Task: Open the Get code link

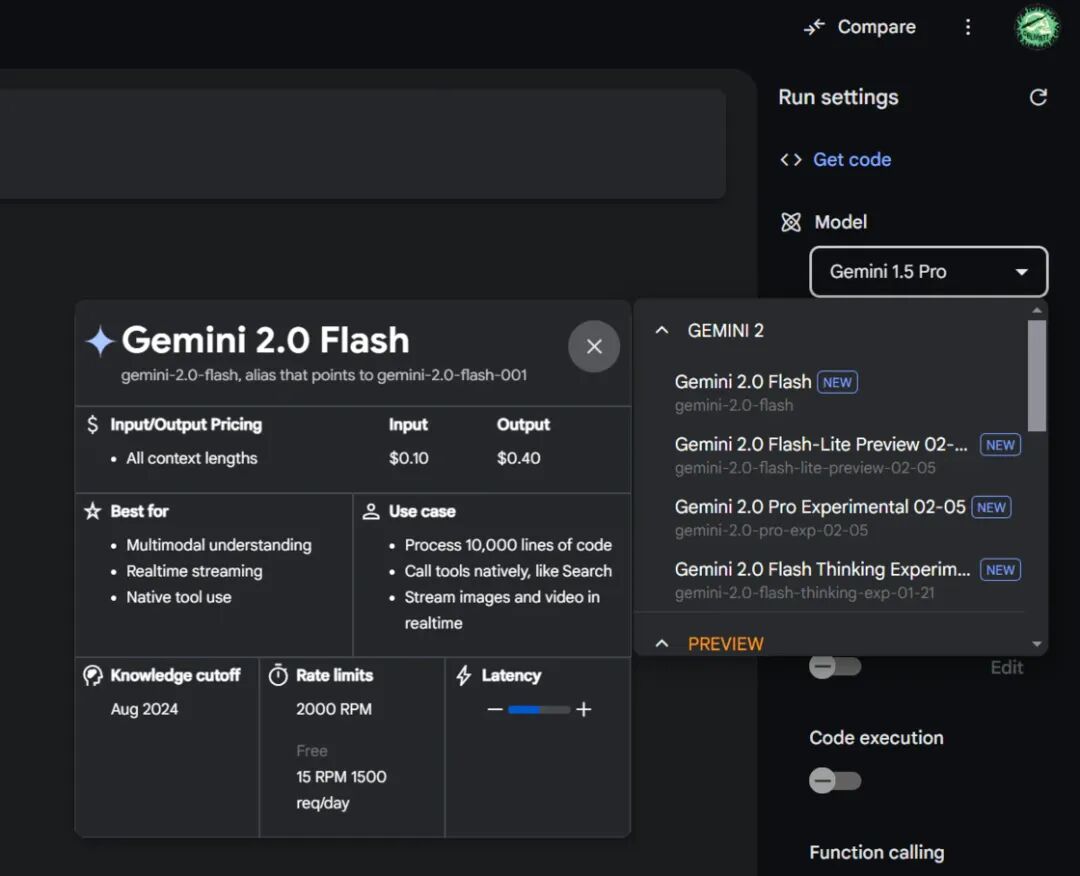Action: click(x=852, y=160)
